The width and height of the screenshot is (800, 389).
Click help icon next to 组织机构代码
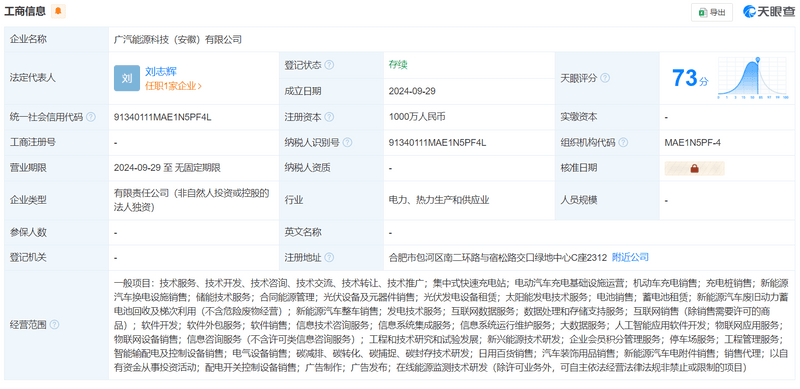623,142
